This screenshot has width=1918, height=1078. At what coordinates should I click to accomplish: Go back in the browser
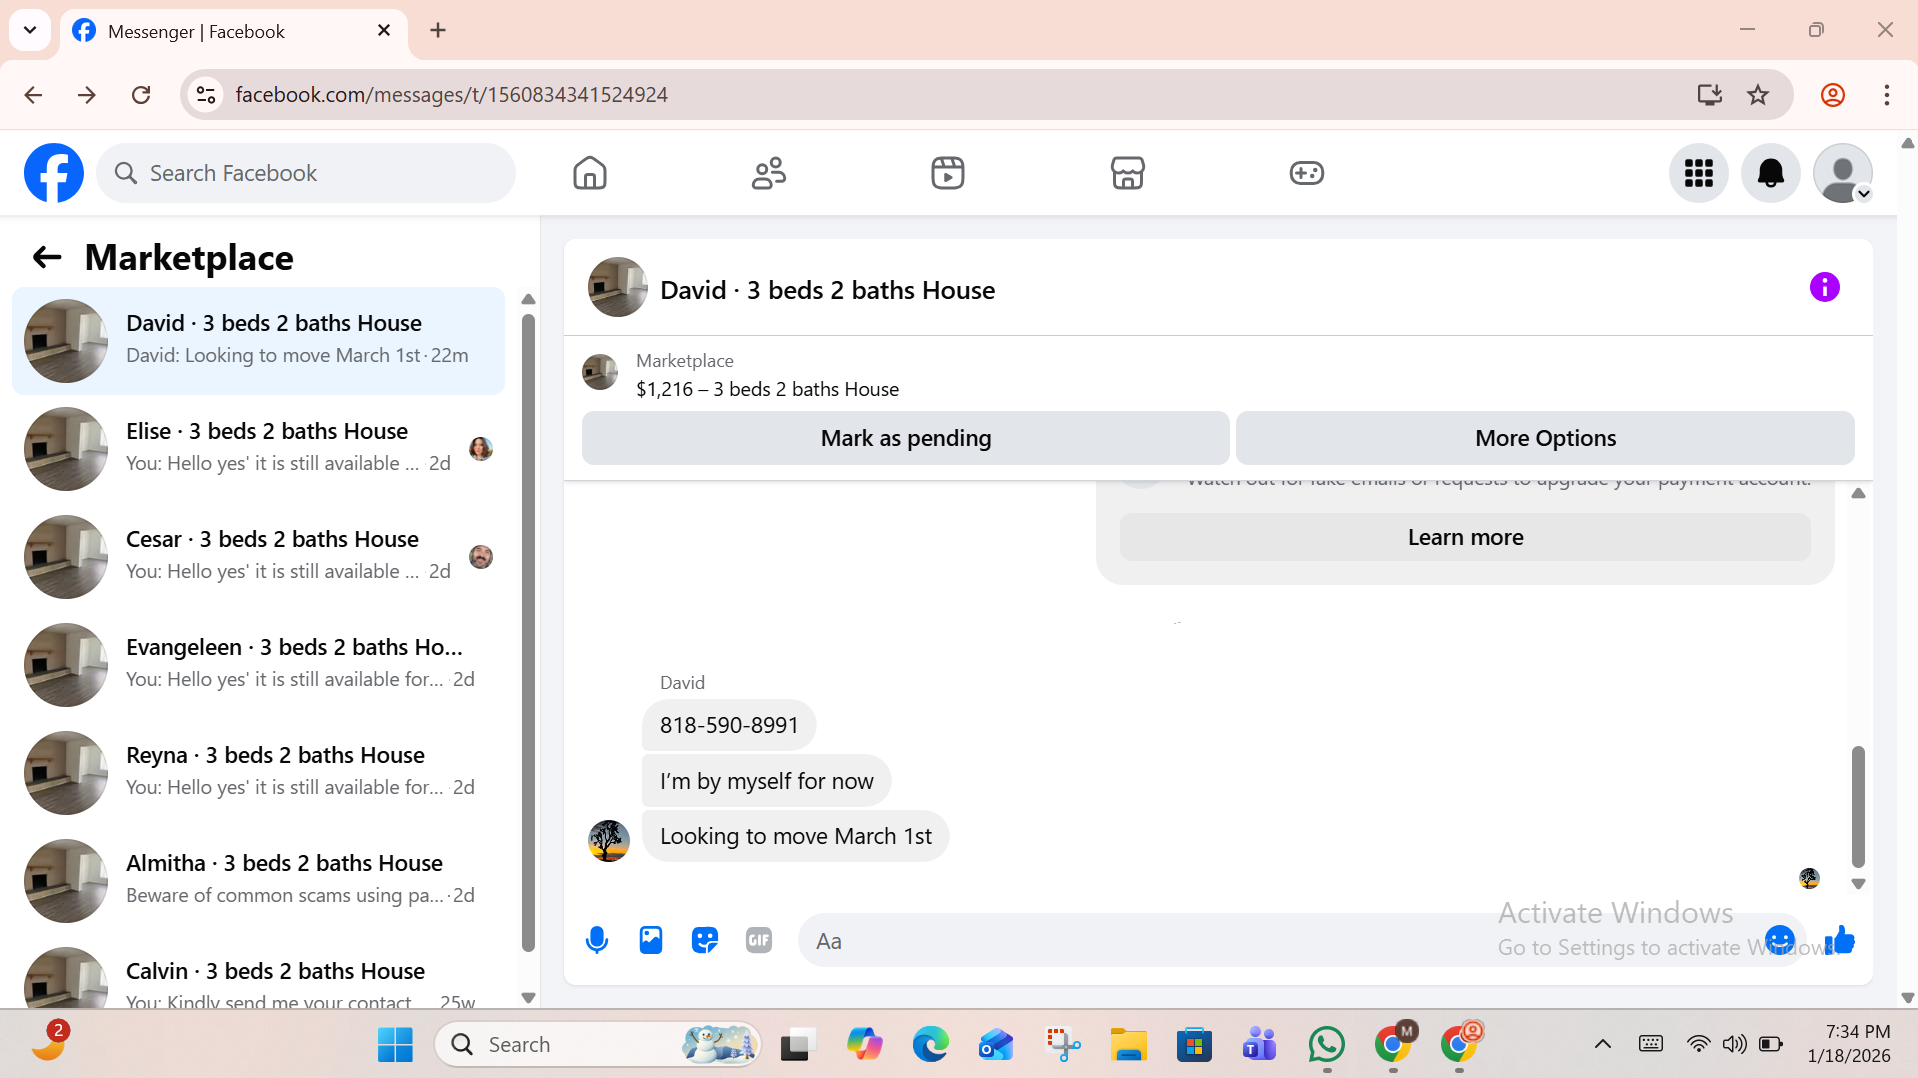[x=33, y=95]
